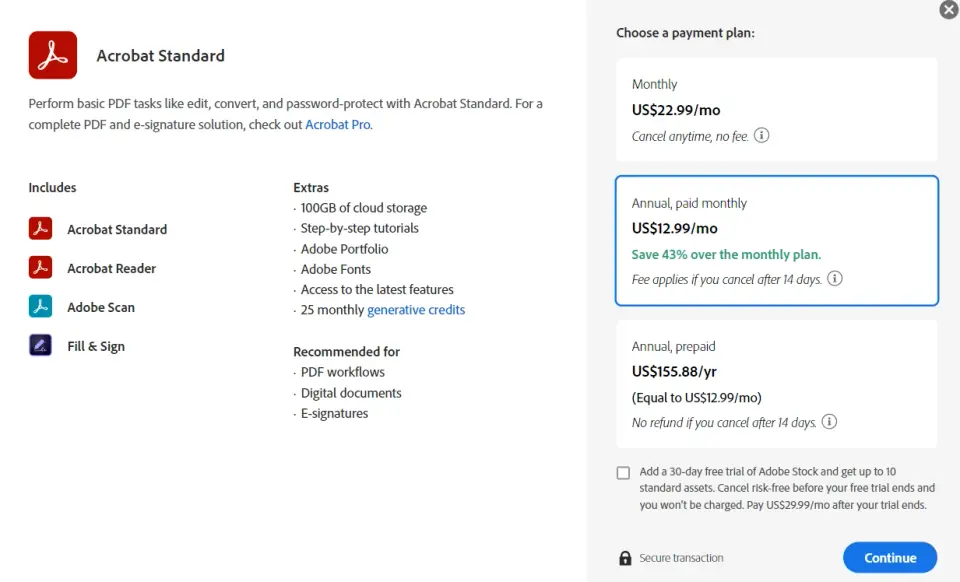Image resolution: width=960 pixels, height=582 pixels.
Task: Click the Save 43% savings message
Action: 725,254
